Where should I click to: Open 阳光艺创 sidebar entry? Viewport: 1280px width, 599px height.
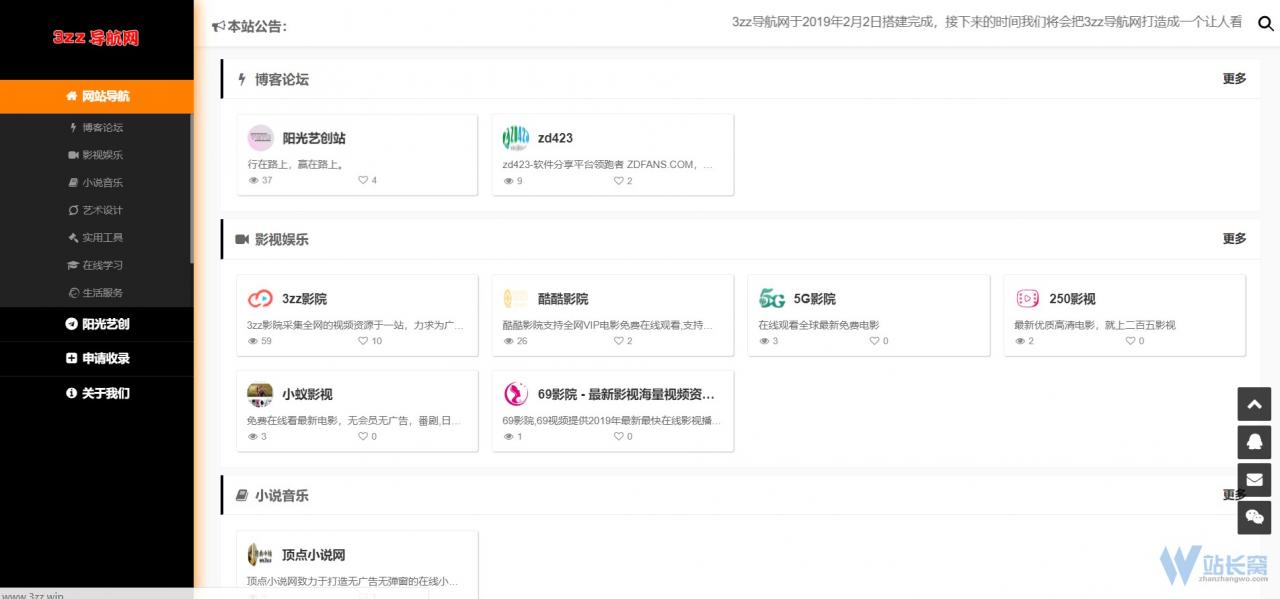click(x=96, y=324)
